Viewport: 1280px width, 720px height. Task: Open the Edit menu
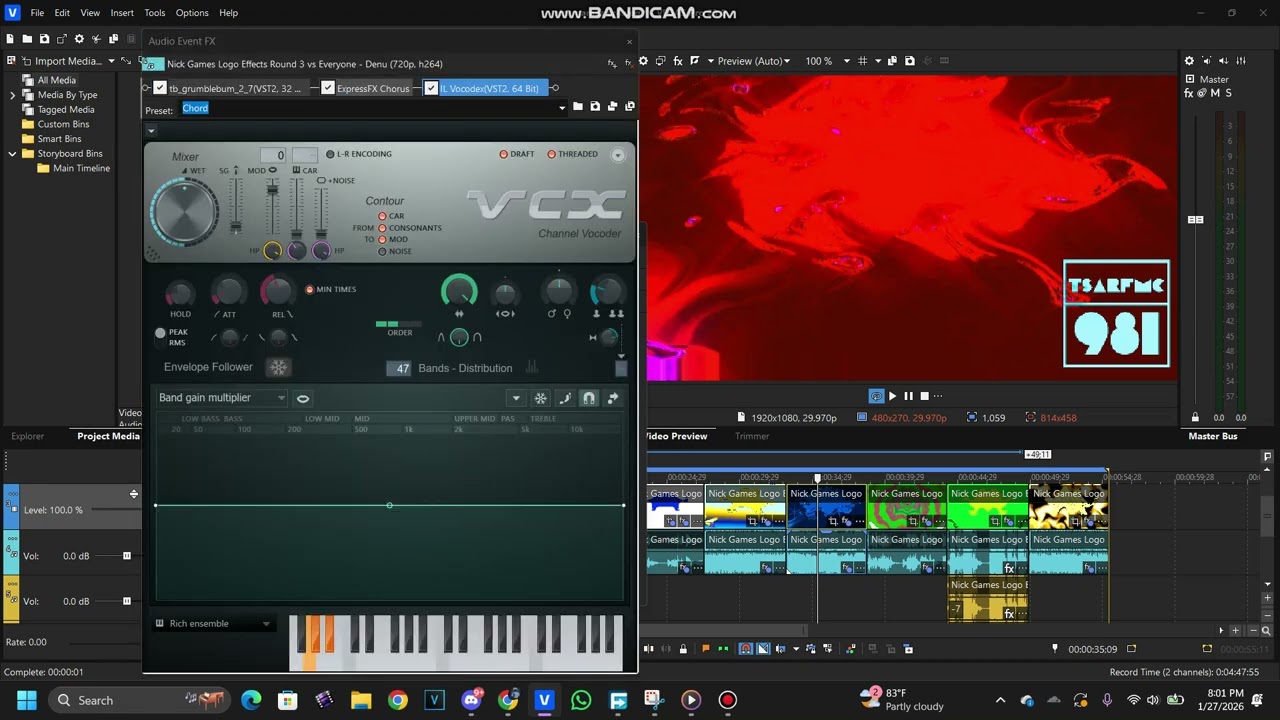click(x=62, y=13)
